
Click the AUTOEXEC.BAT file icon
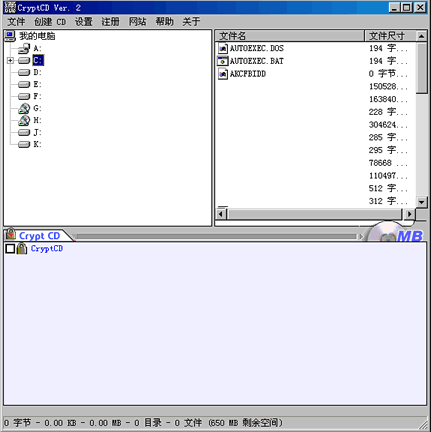(222, 61)
